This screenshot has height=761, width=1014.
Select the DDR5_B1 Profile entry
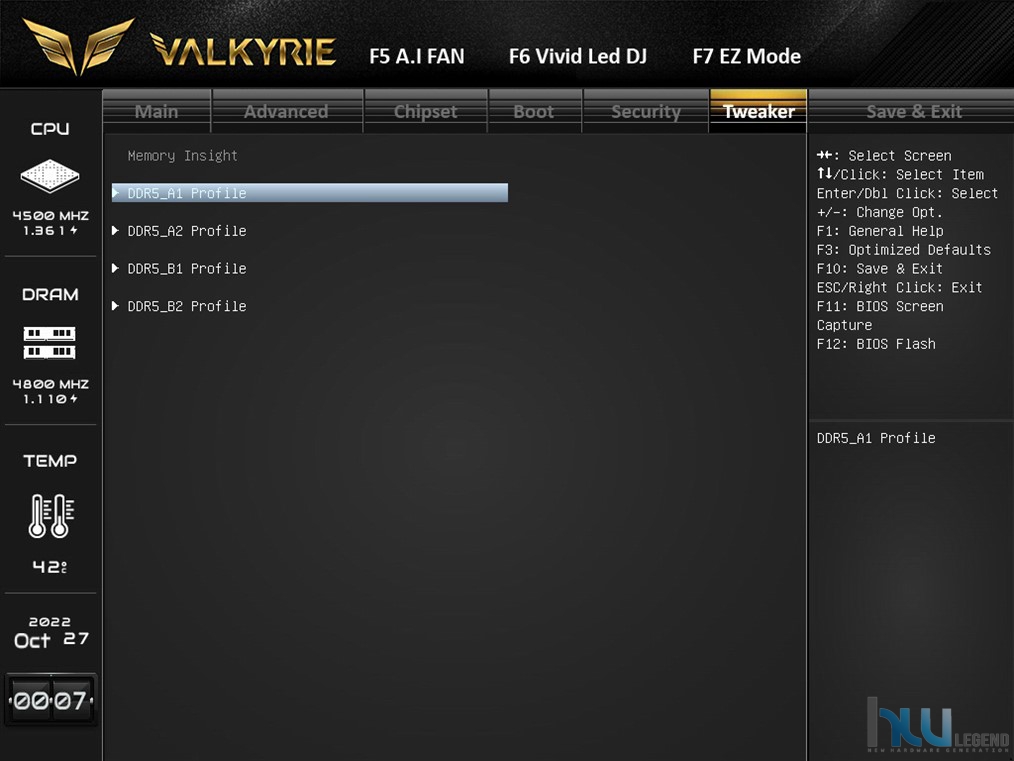[x=187, y=268]
